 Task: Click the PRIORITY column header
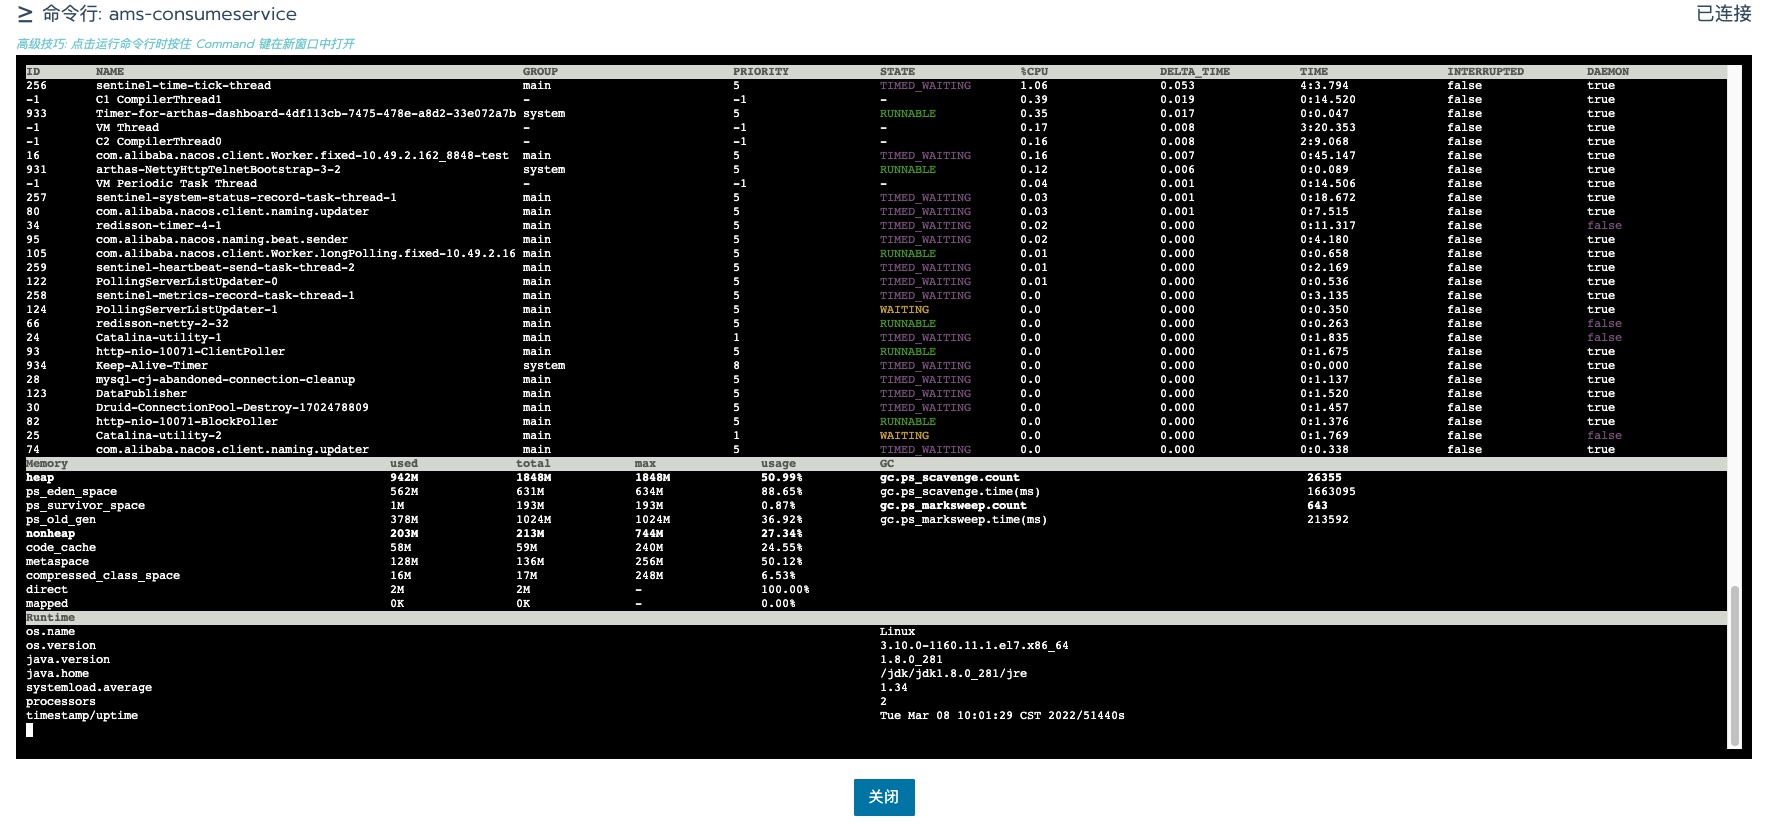pos(761,72)
